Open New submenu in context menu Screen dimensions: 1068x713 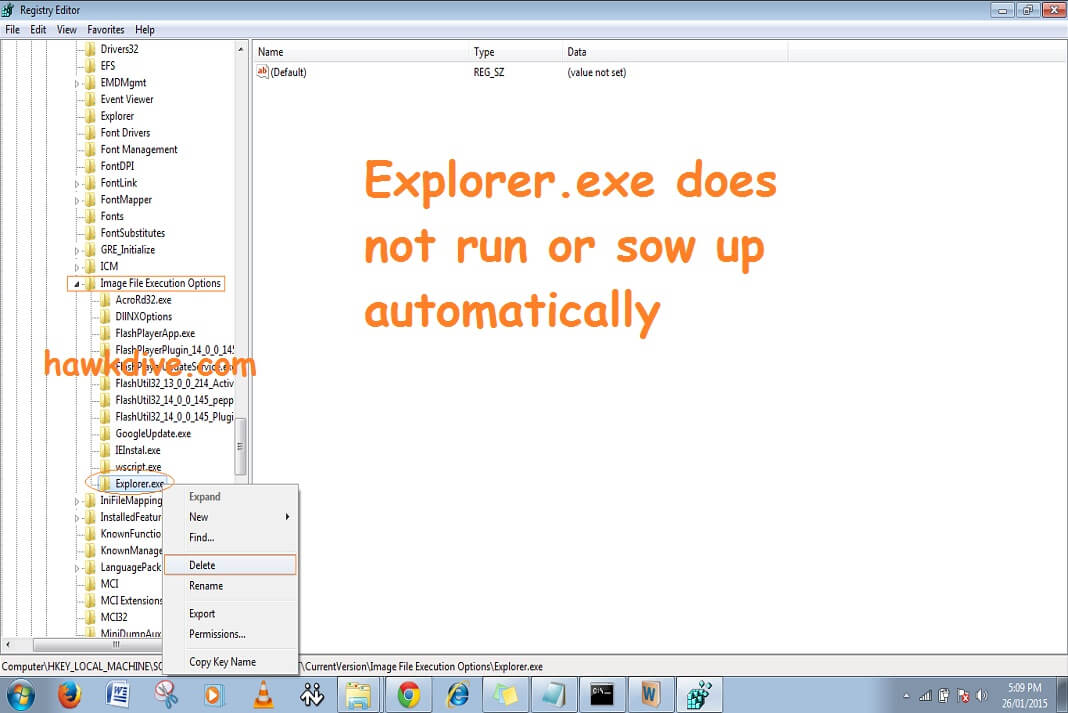tap(230, 517)
